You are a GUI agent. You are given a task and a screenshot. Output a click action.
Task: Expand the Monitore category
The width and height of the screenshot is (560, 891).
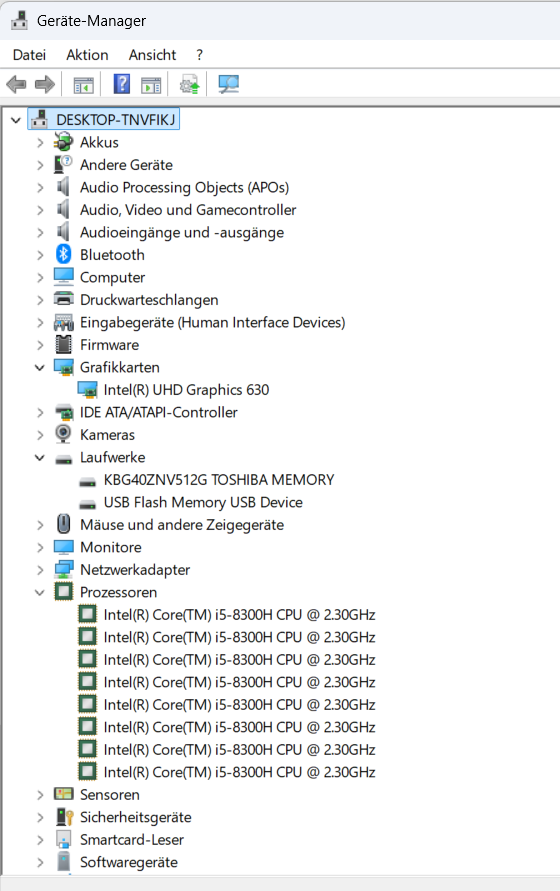click(40, 547)
